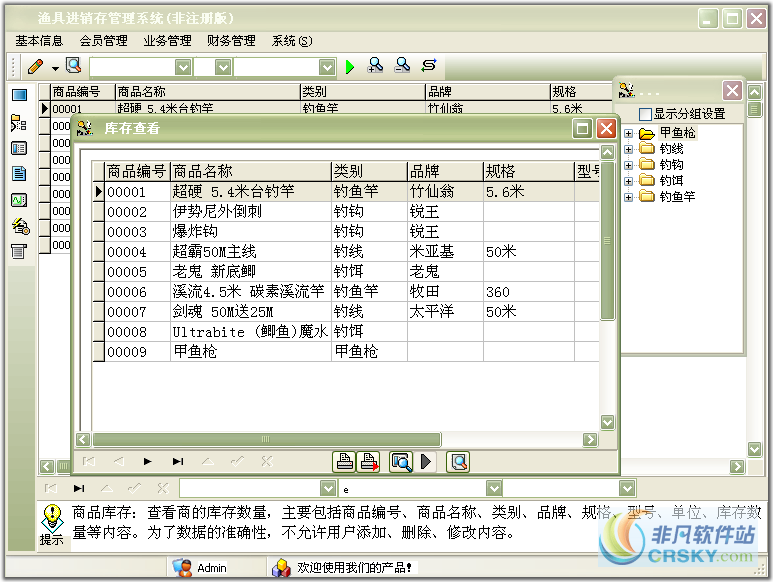Click the pencil edit icon in main toolbar
773x582 pixels.
(36, 67)
